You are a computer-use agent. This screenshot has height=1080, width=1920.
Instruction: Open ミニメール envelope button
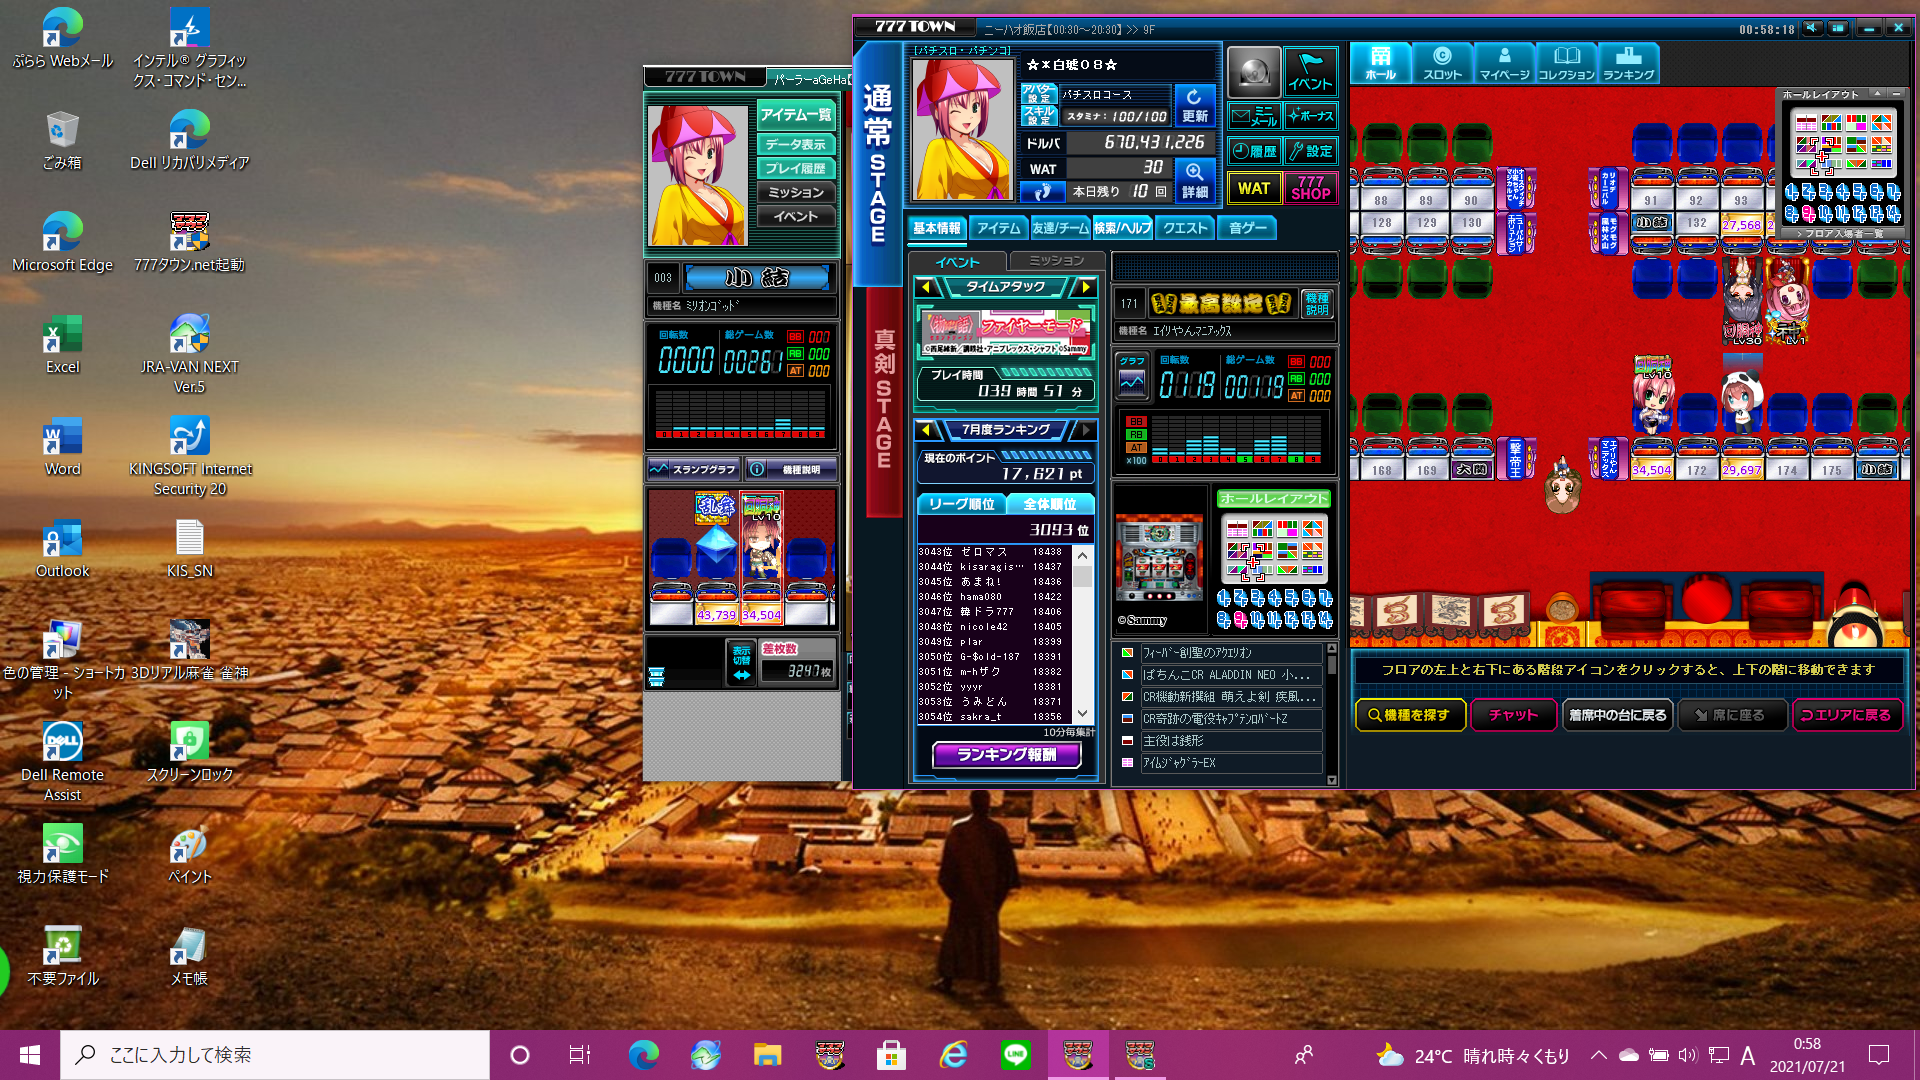point(1254,116)
